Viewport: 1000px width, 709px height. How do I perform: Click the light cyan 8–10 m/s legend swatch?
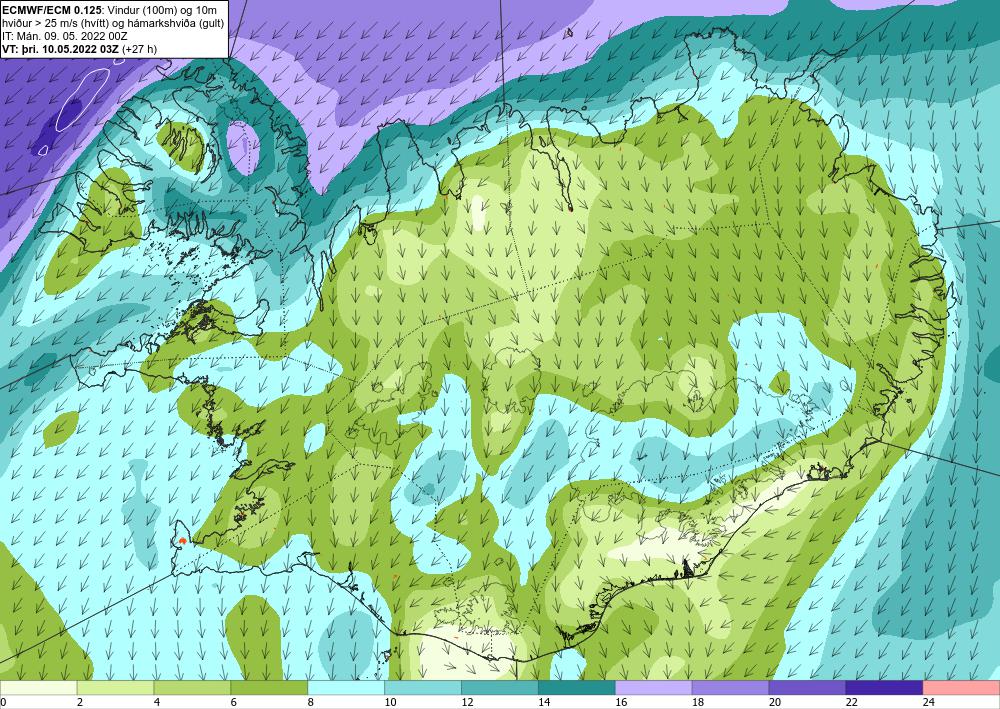pyautogui.click(x=346, y=688)
